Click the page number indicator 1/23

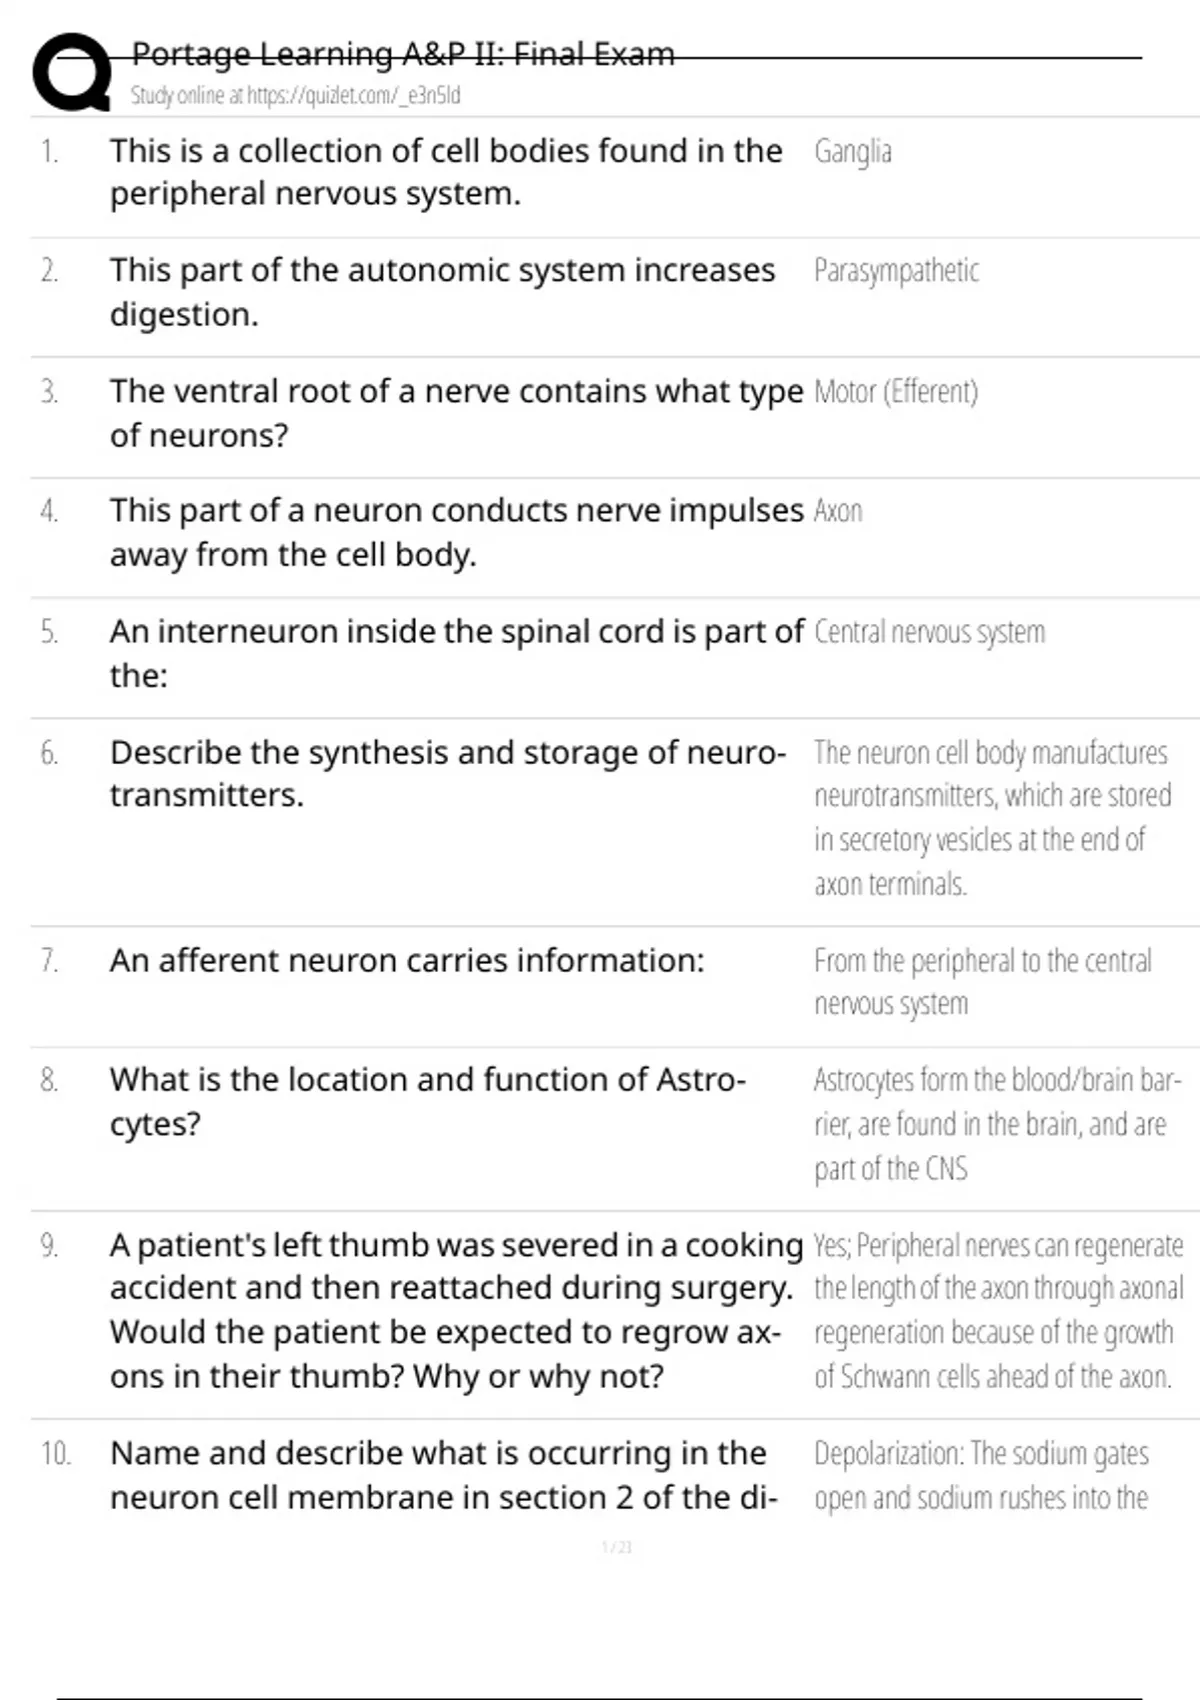(617, 1547)
